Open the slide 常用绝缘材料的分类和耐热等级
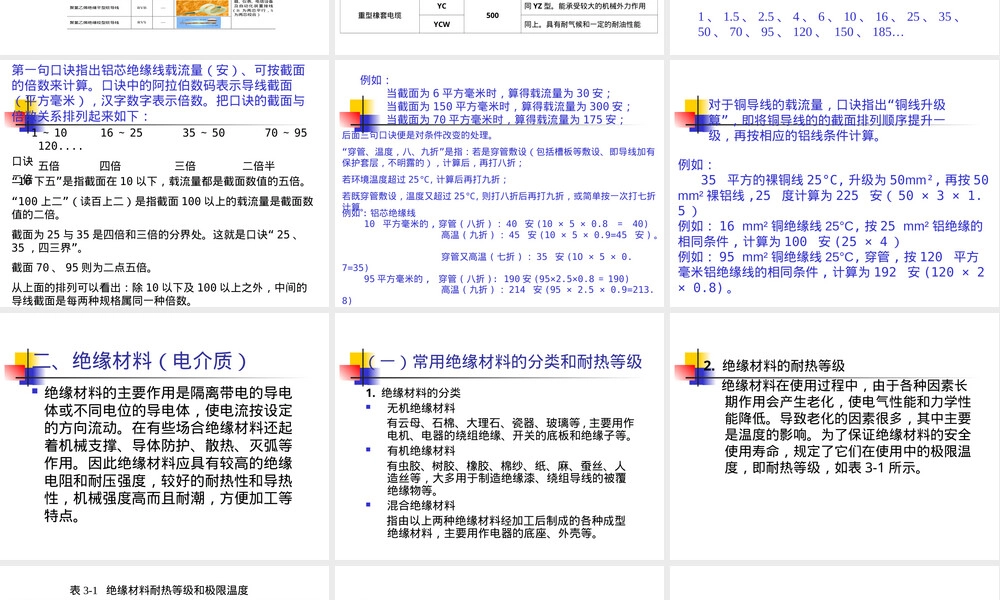The height and width of the screenshot is (600, 1000). pyautogui.click(x=499, y=436)
